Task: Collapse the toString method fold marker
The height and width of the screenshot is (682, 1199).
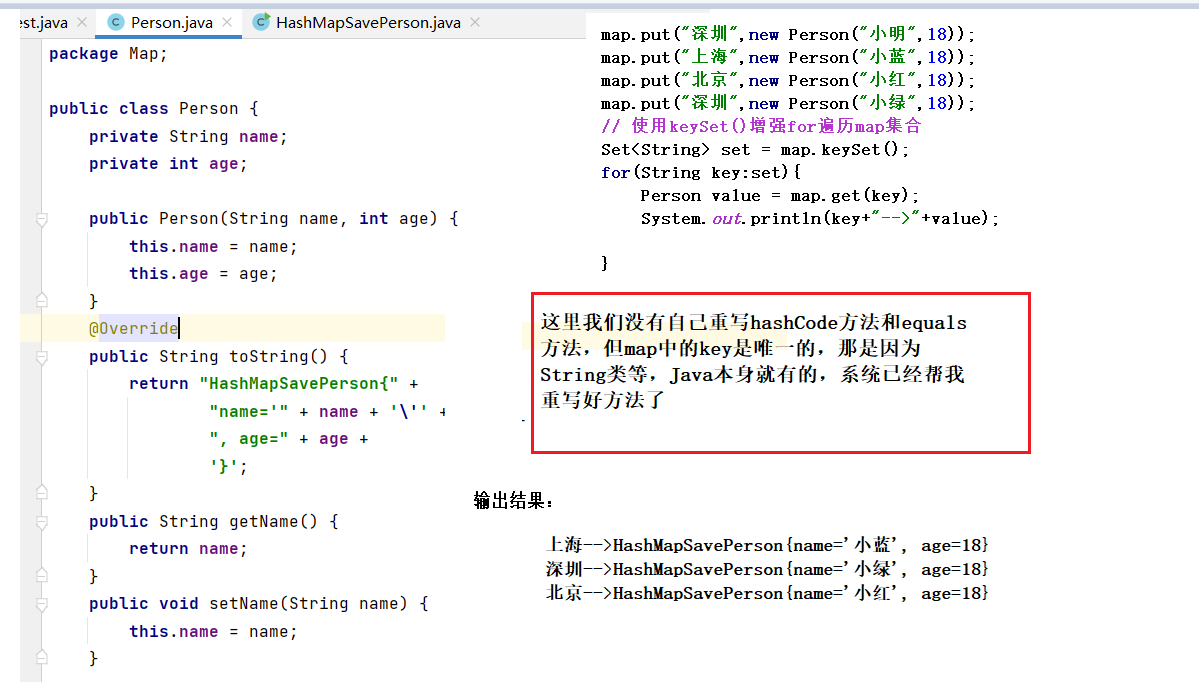Action: click(x=42, y=357)
